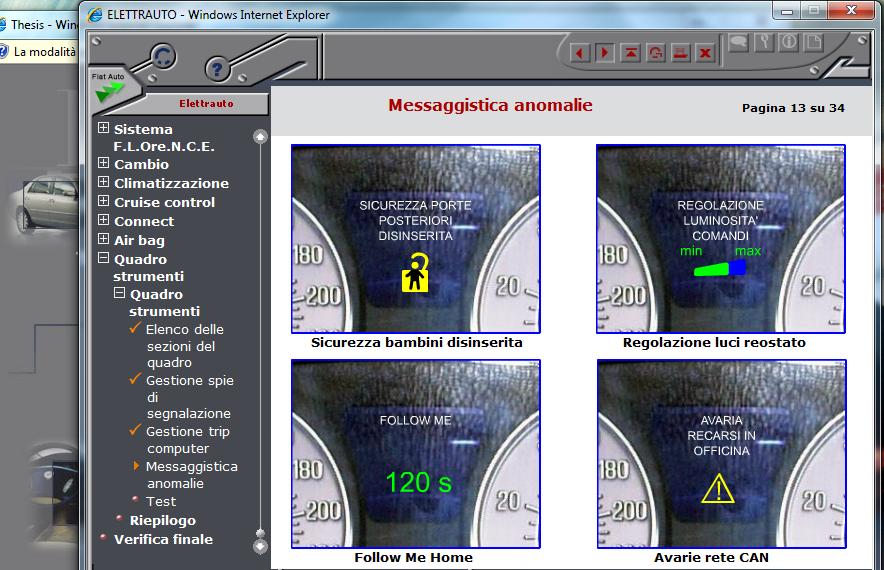Expand the Sistema F.L.Ore.N.C.E. section
The height and width of the screenshot is (570, 884).
pyautogui.click(x=103, y=128)
